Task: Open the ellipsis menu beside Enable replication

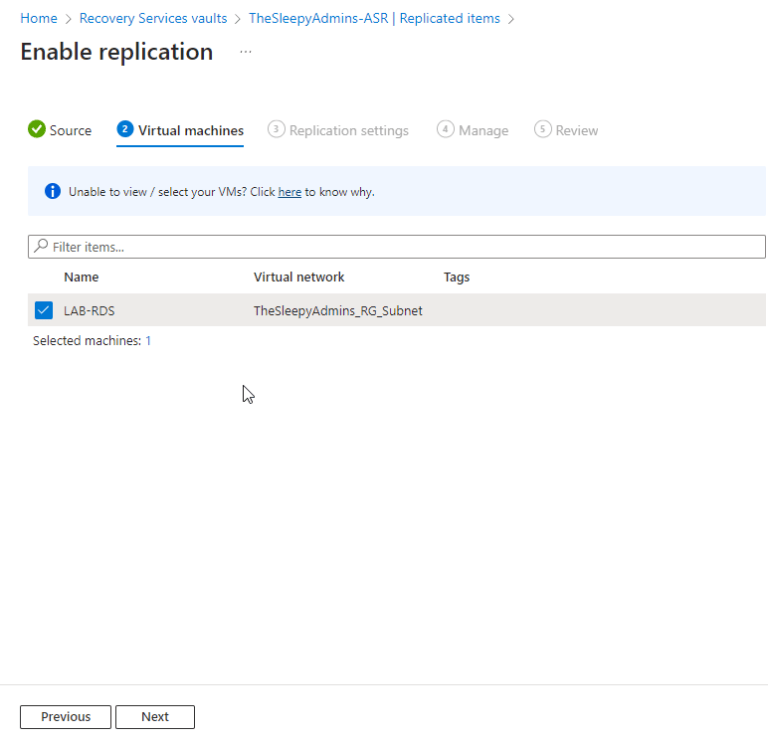Action: (x=245, y=51)
